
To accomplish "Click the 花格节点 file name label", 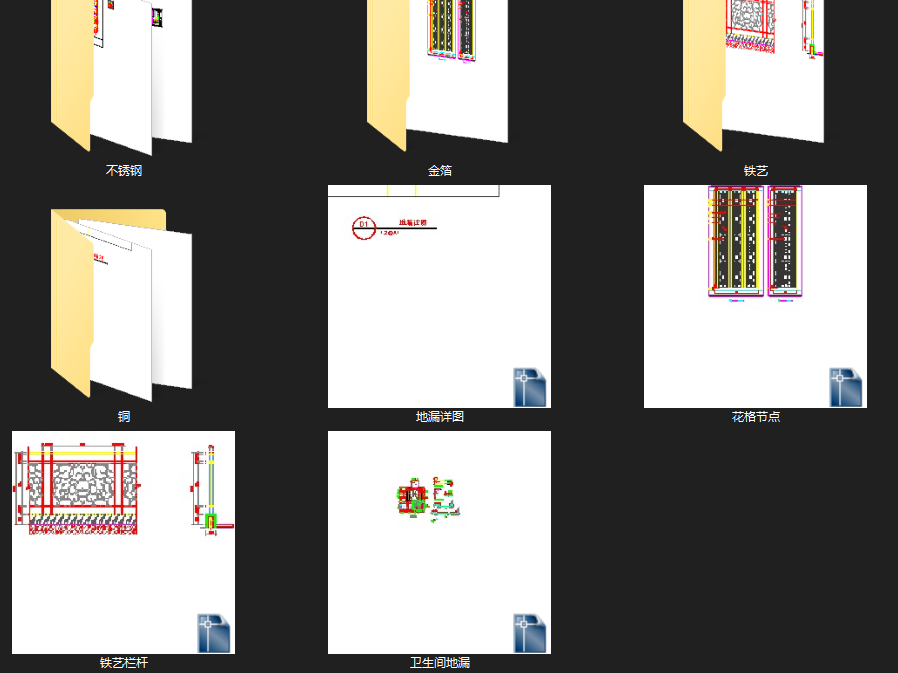I will pyautogui.click(x=756, y=417).
